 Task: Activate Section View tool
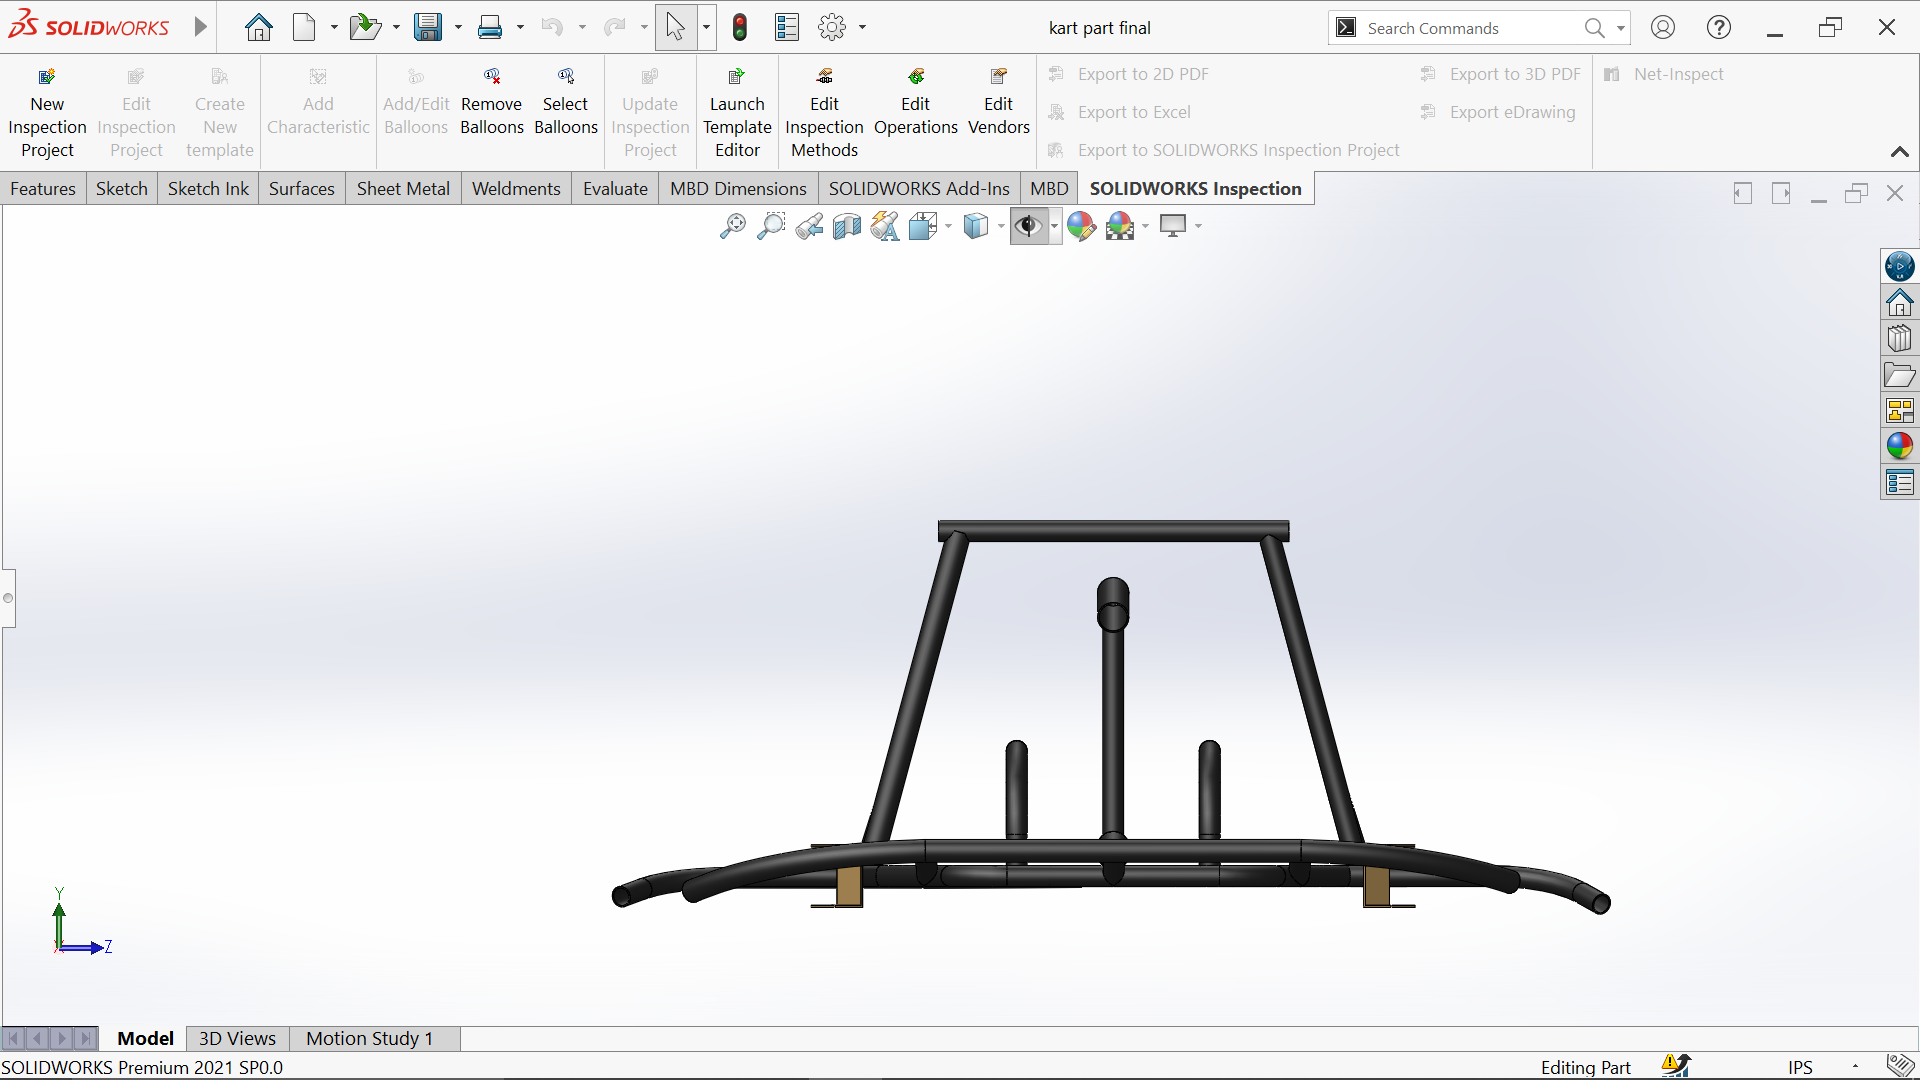tap(847, 227)
